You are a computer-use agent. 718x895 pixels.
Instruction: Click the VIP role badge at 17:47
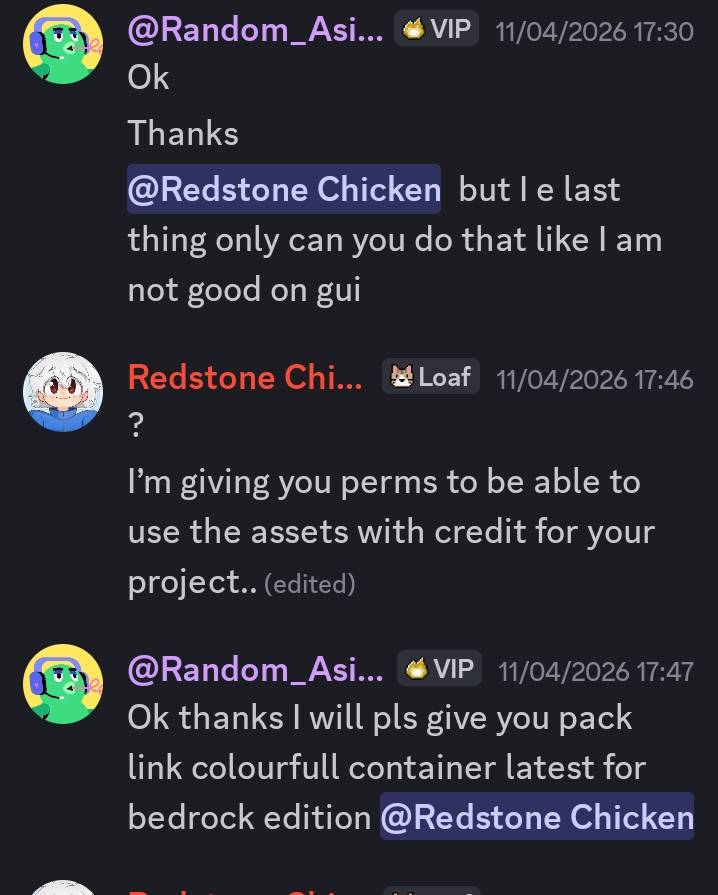(x=439, y=668)
